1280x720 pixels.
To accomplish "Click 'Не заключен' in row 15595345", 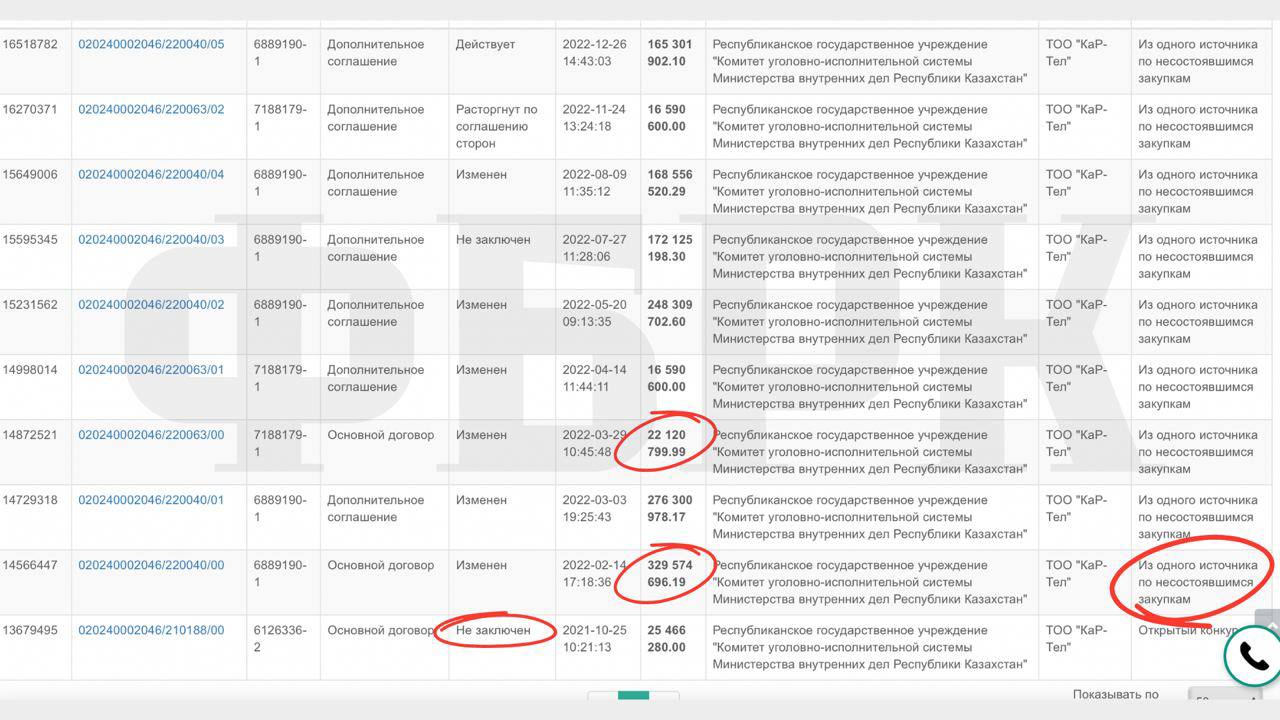I will coord(493,239).
